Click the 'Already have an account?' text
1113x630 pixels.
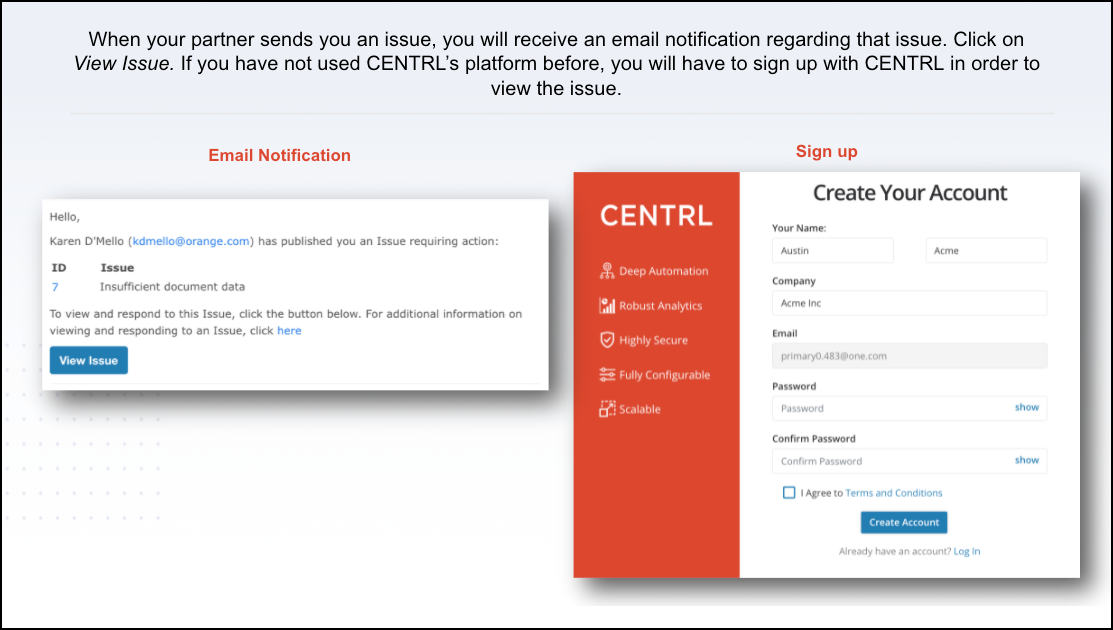pyautogui.click(x=894, y=551)
